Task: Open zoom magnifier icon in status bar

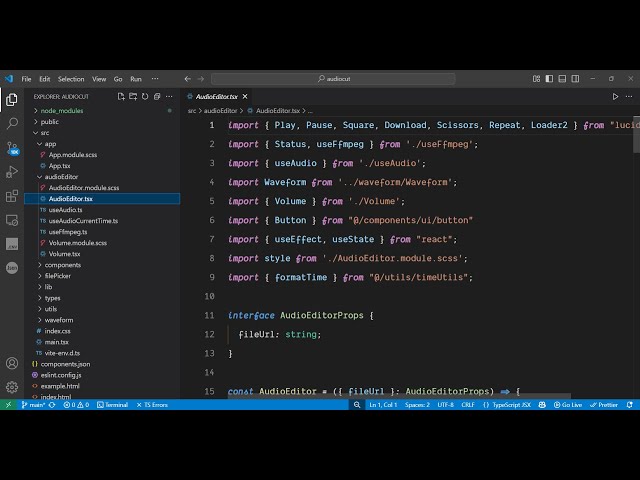Action: tap(357, 405)
